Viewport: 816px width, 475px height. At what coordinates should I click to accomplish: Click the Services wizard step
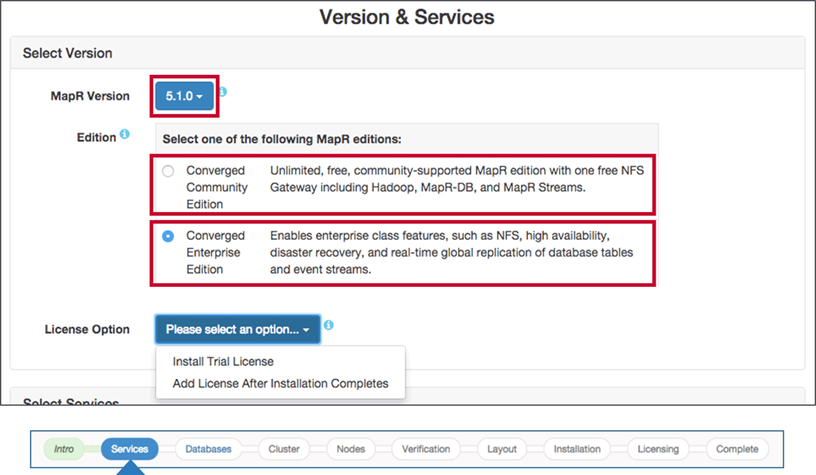click(x=130, y=449)
